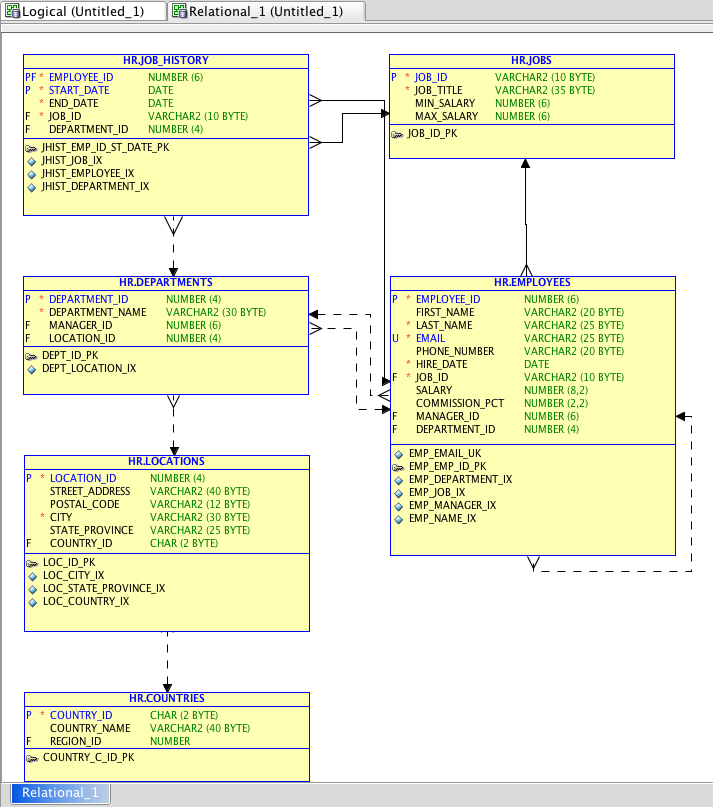Select the DEPT_LOCATION_IX index label
This screenshot has width=713, height=807.
tap(89, 368)
